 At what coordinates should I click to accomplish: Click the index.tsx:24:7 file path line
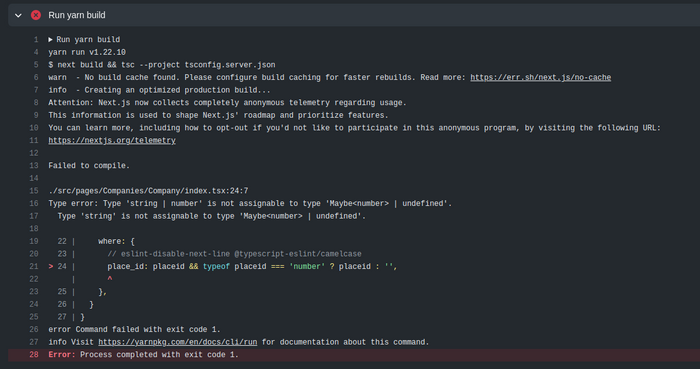[148, 191]
